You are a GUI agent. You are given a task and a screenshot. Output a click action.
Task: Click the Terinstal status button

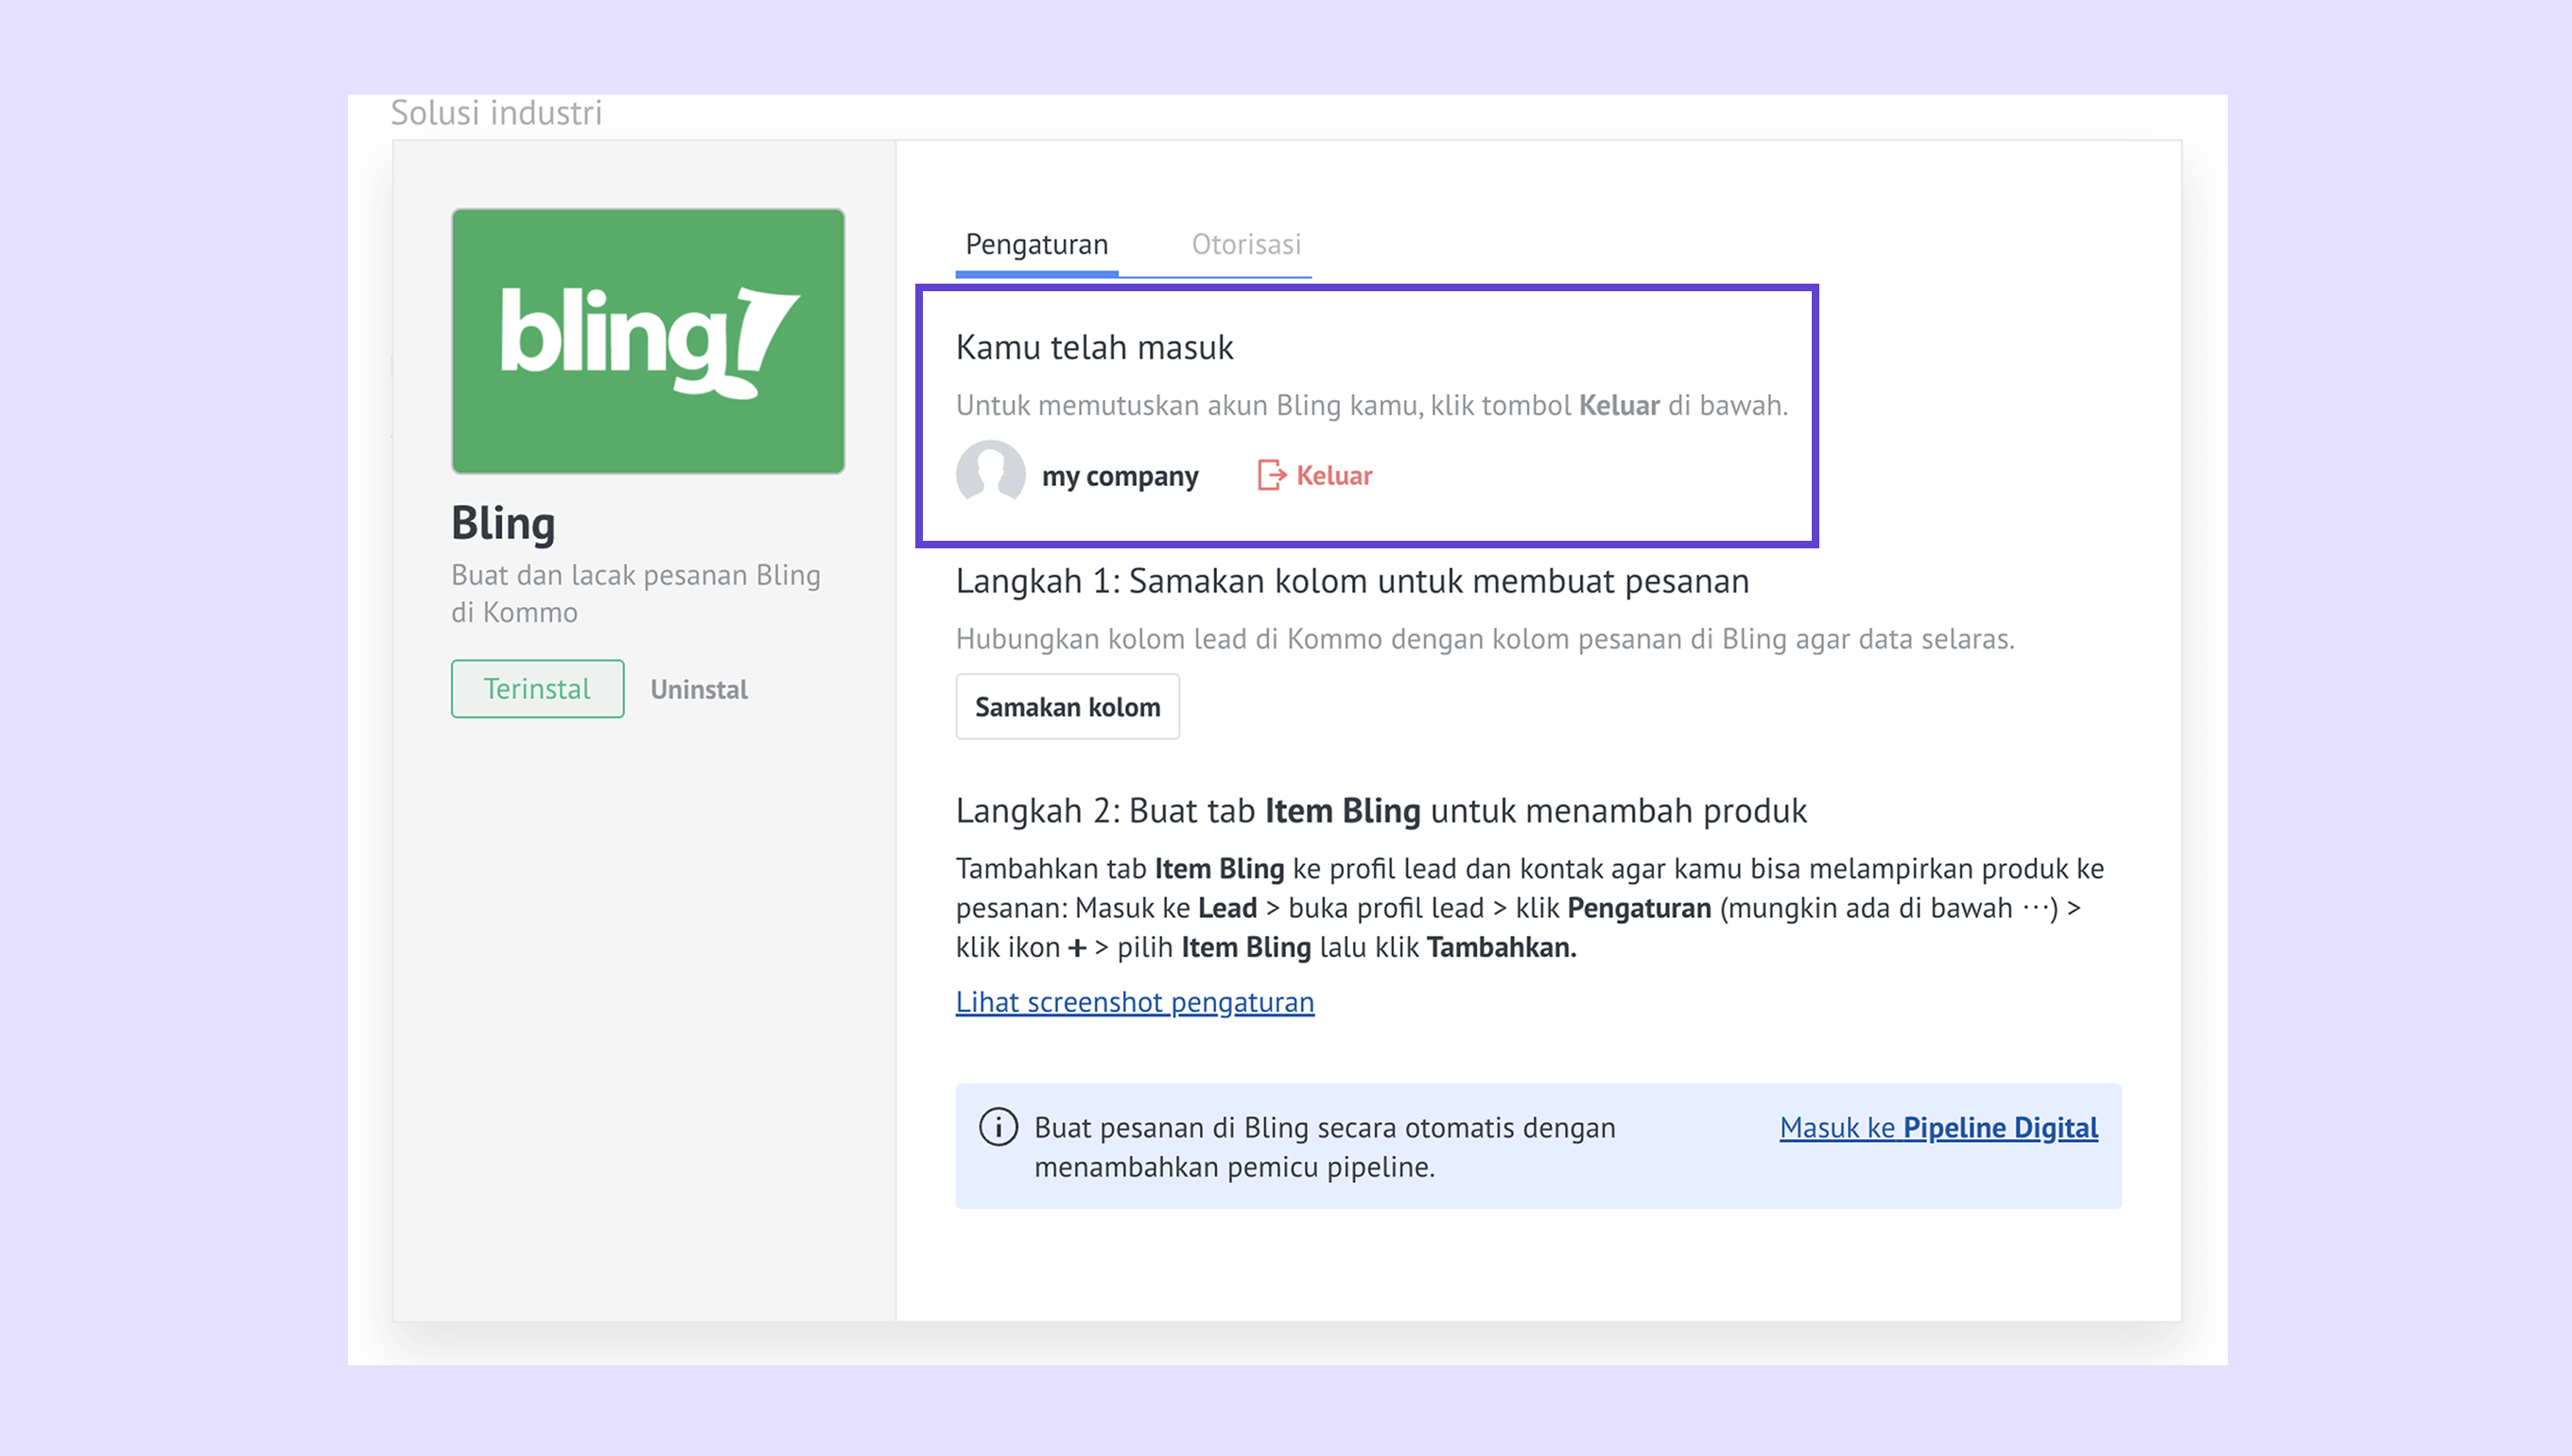point(538,689)
